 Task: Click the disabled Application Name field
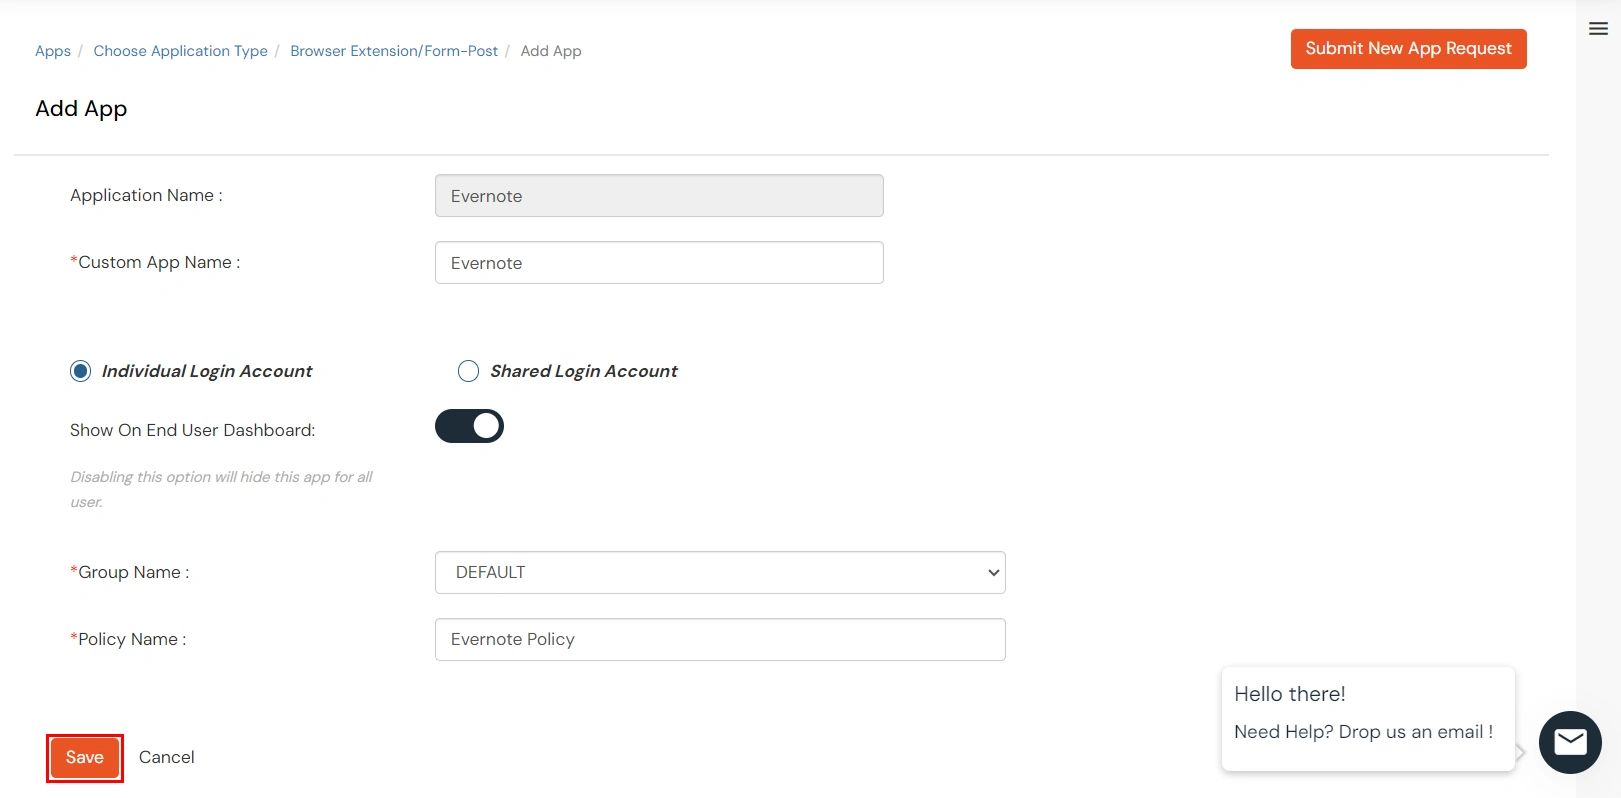pos(658,195)
